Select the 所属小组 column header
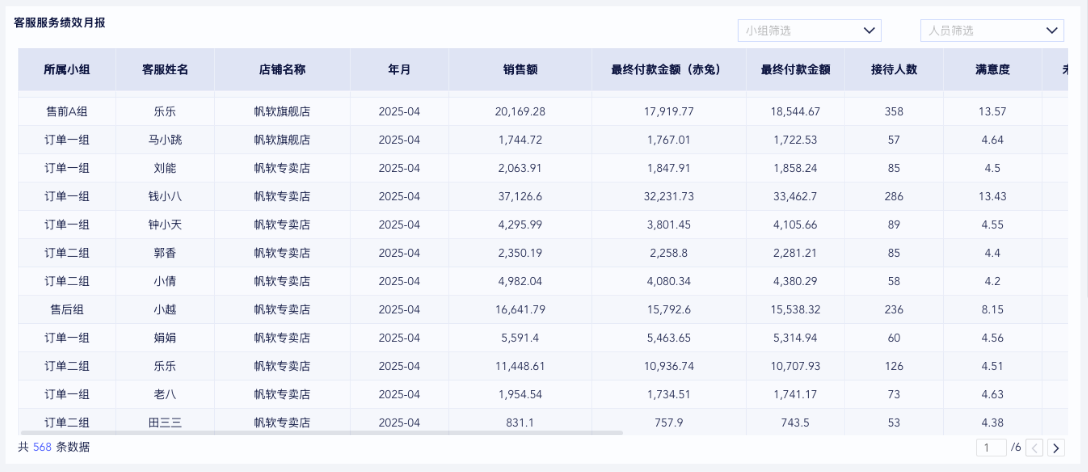The height and width of the screenshot is (472, 1088). pyautogui.click(x=67, y=70)
